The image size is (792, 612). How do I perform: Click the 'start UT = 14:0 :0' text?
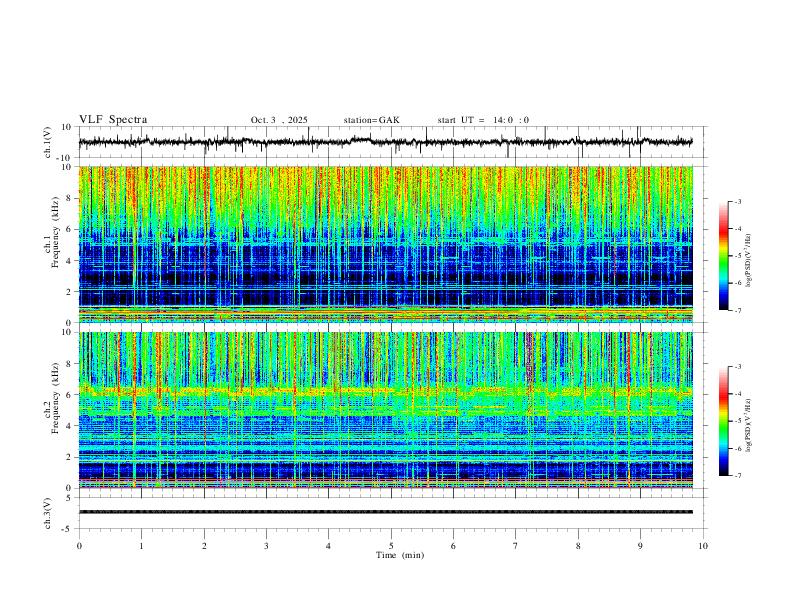[x=483, y=120]
